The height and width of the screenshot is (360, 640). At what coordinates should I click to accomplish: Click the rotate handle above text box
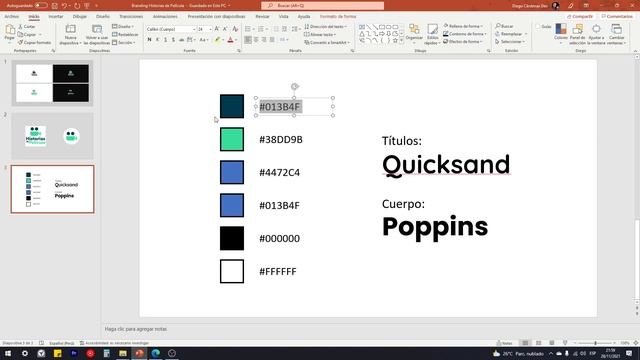point(294,86)
